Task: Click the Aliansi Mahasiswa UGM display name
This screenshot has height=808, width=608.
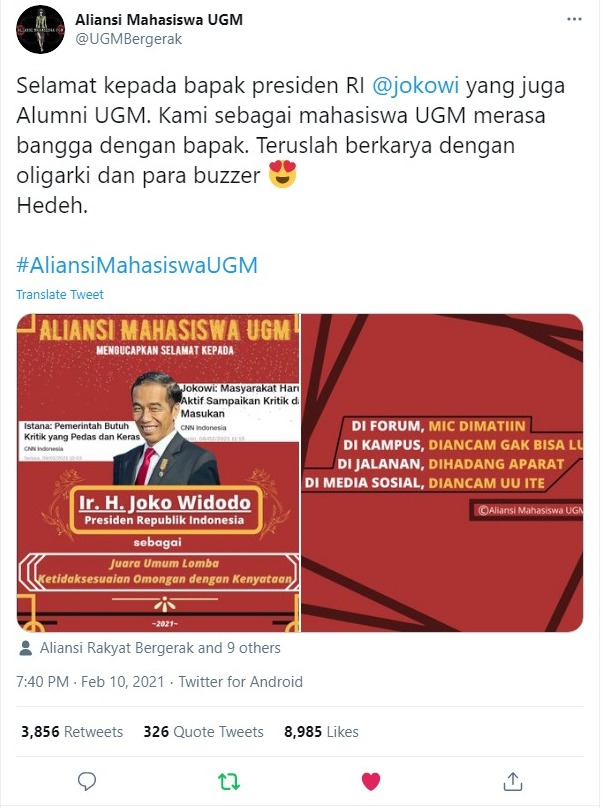Action: click(x=159, y=20)
